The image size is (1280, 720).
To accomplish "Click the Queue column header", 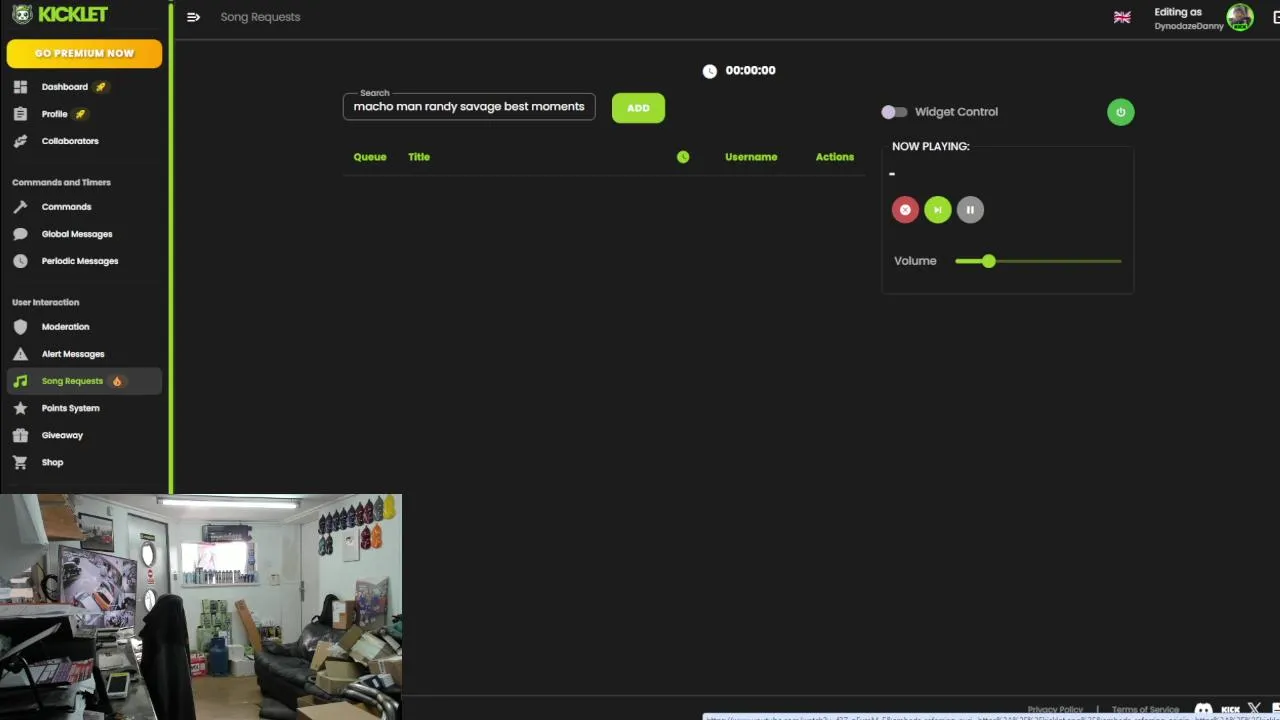I will [x=370, y=157].
